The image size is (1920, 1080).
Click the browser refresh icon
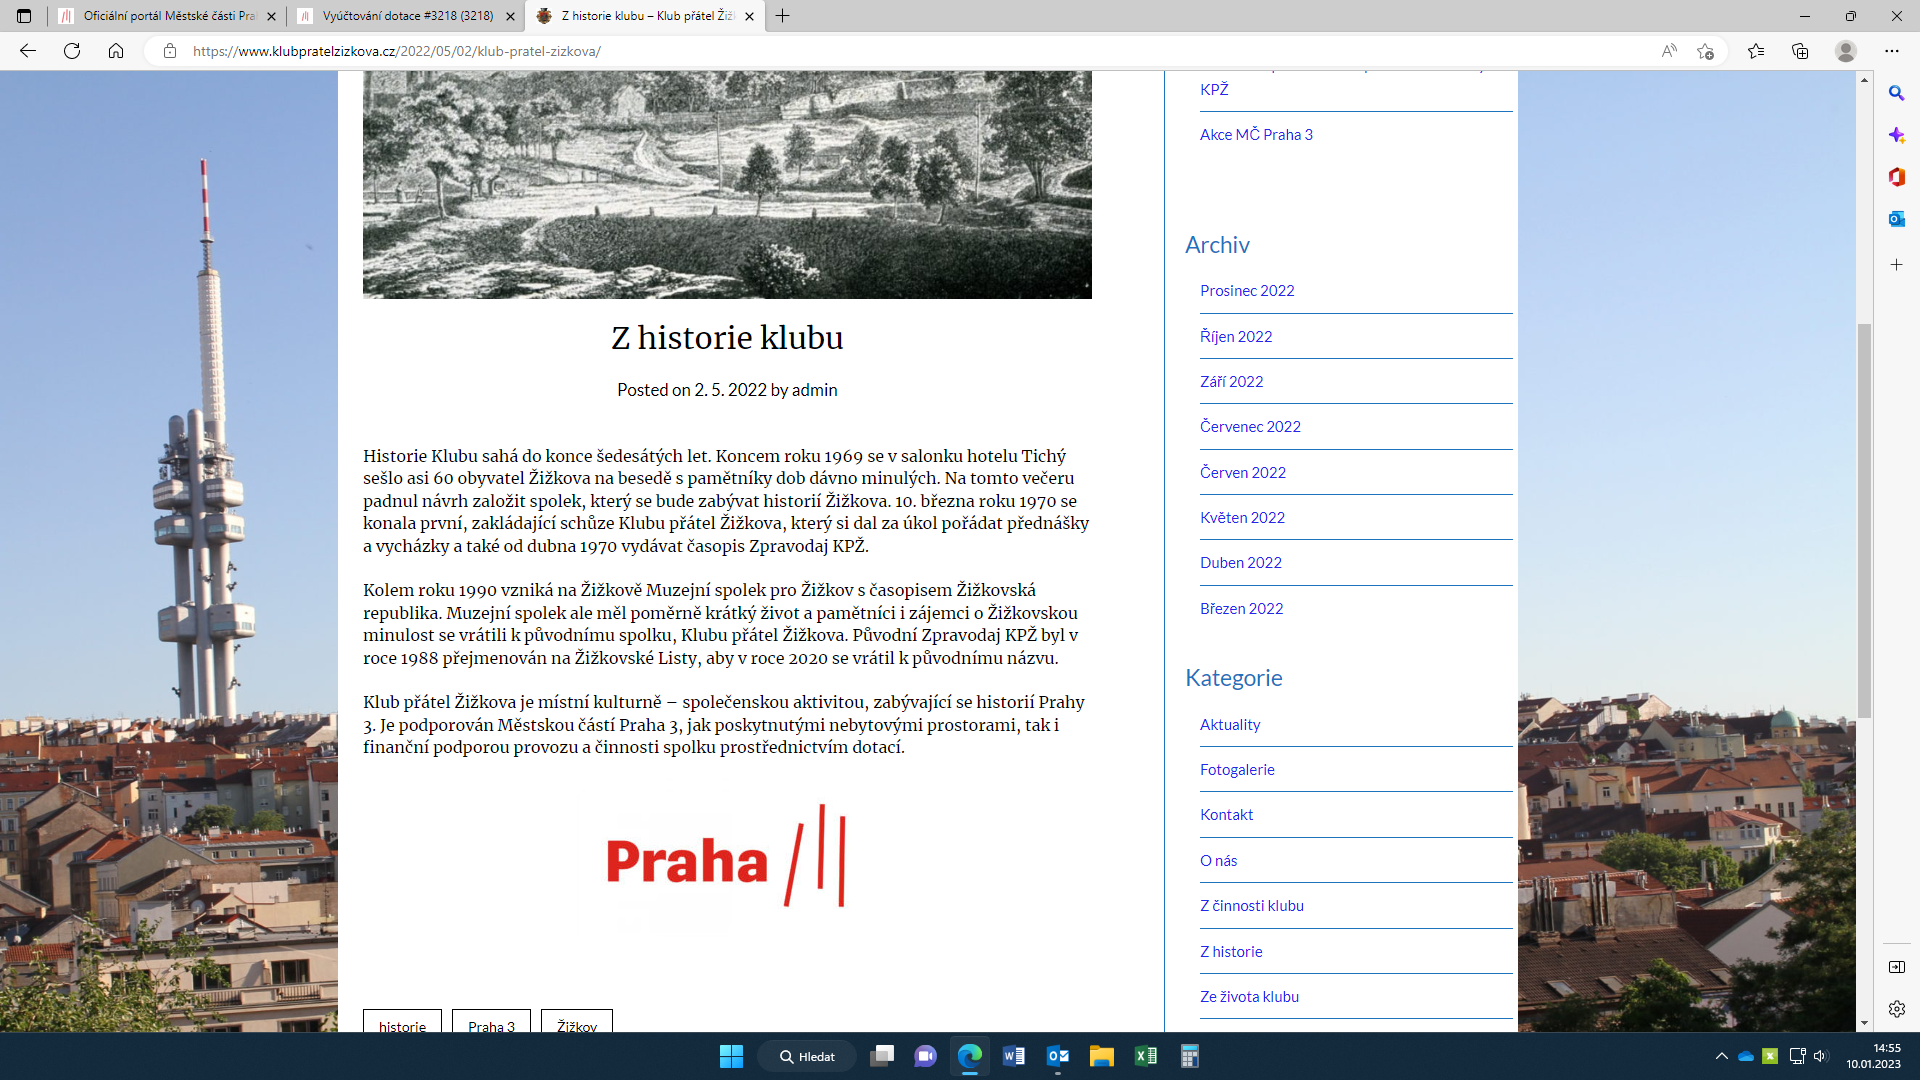(72, 51)
